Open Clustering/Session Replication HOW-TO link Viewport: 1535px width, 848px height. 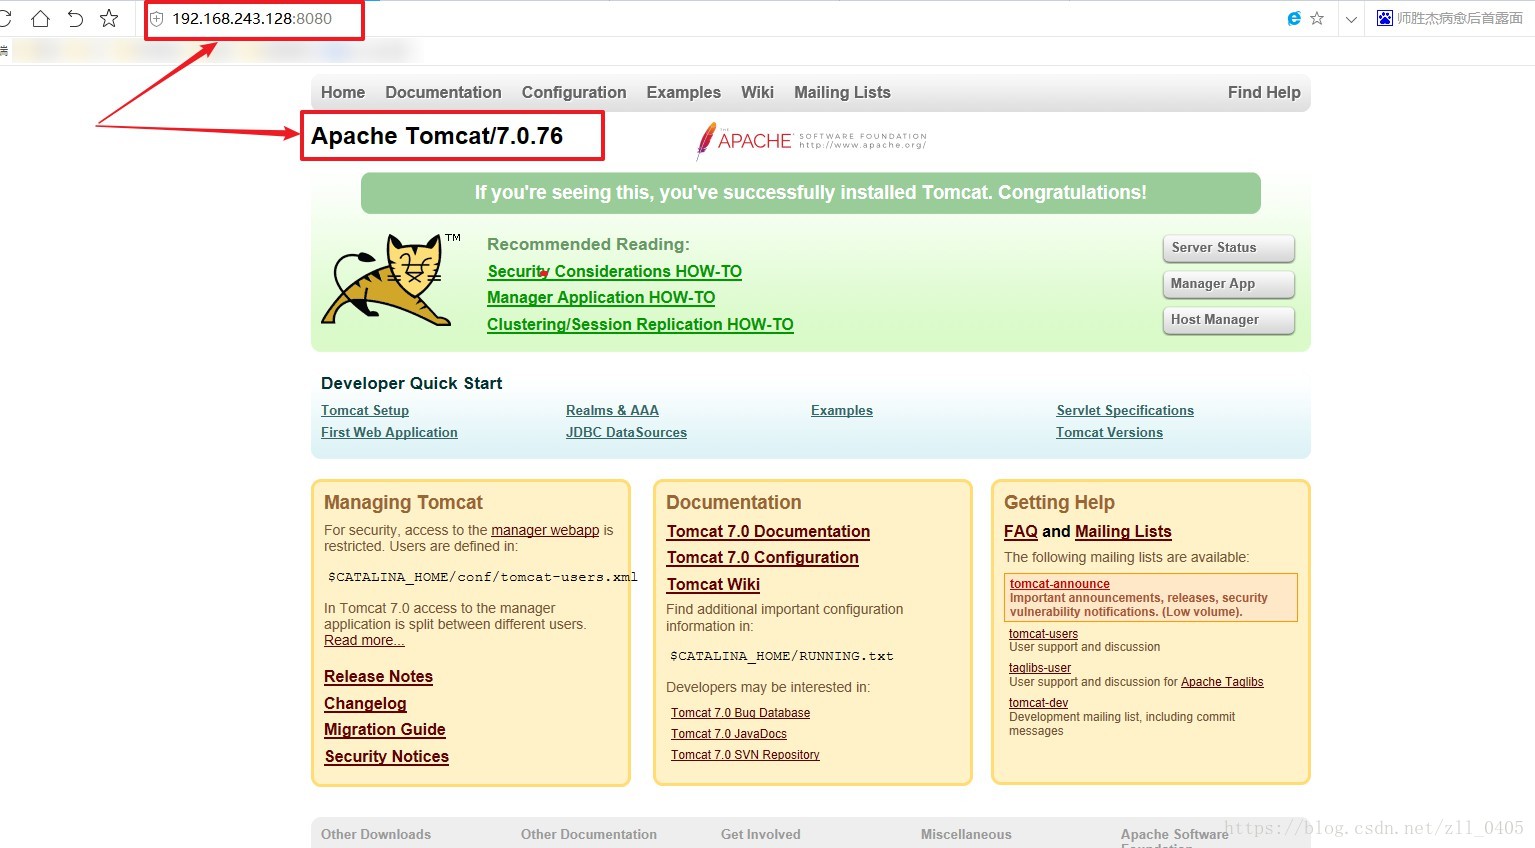(x=640, y=324)
